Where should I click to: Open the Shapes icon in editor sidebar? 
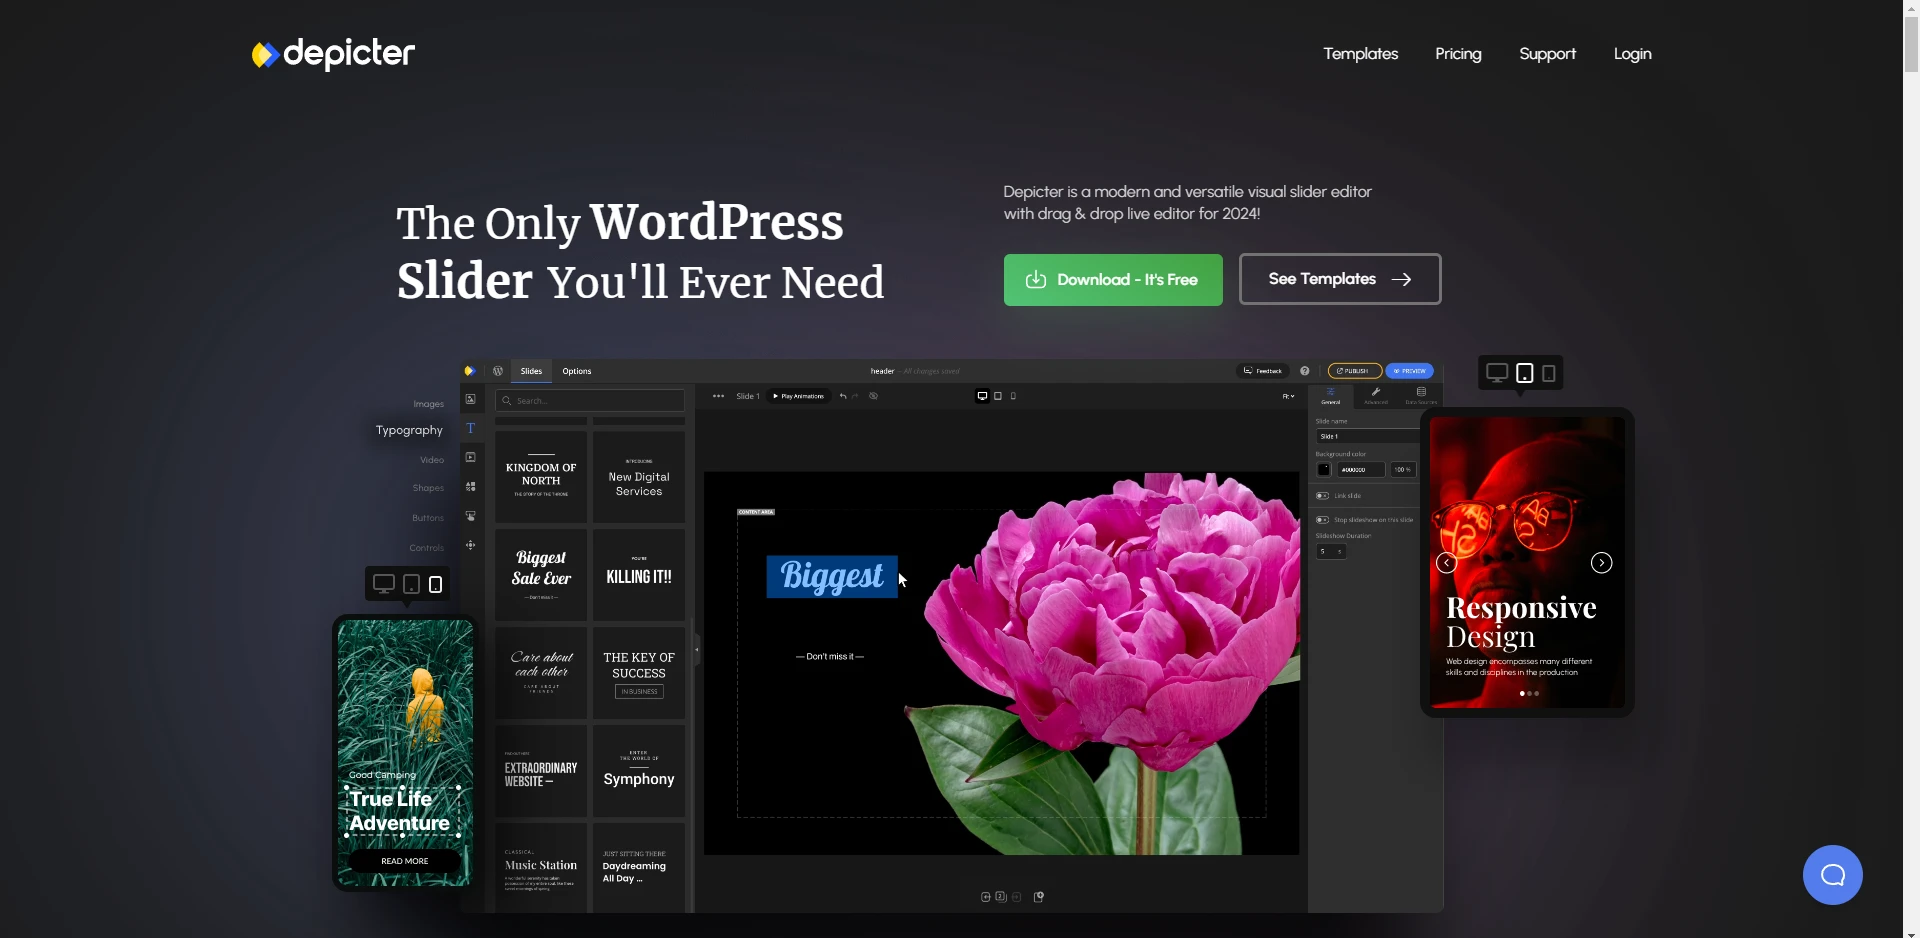[x=470, y=487]
